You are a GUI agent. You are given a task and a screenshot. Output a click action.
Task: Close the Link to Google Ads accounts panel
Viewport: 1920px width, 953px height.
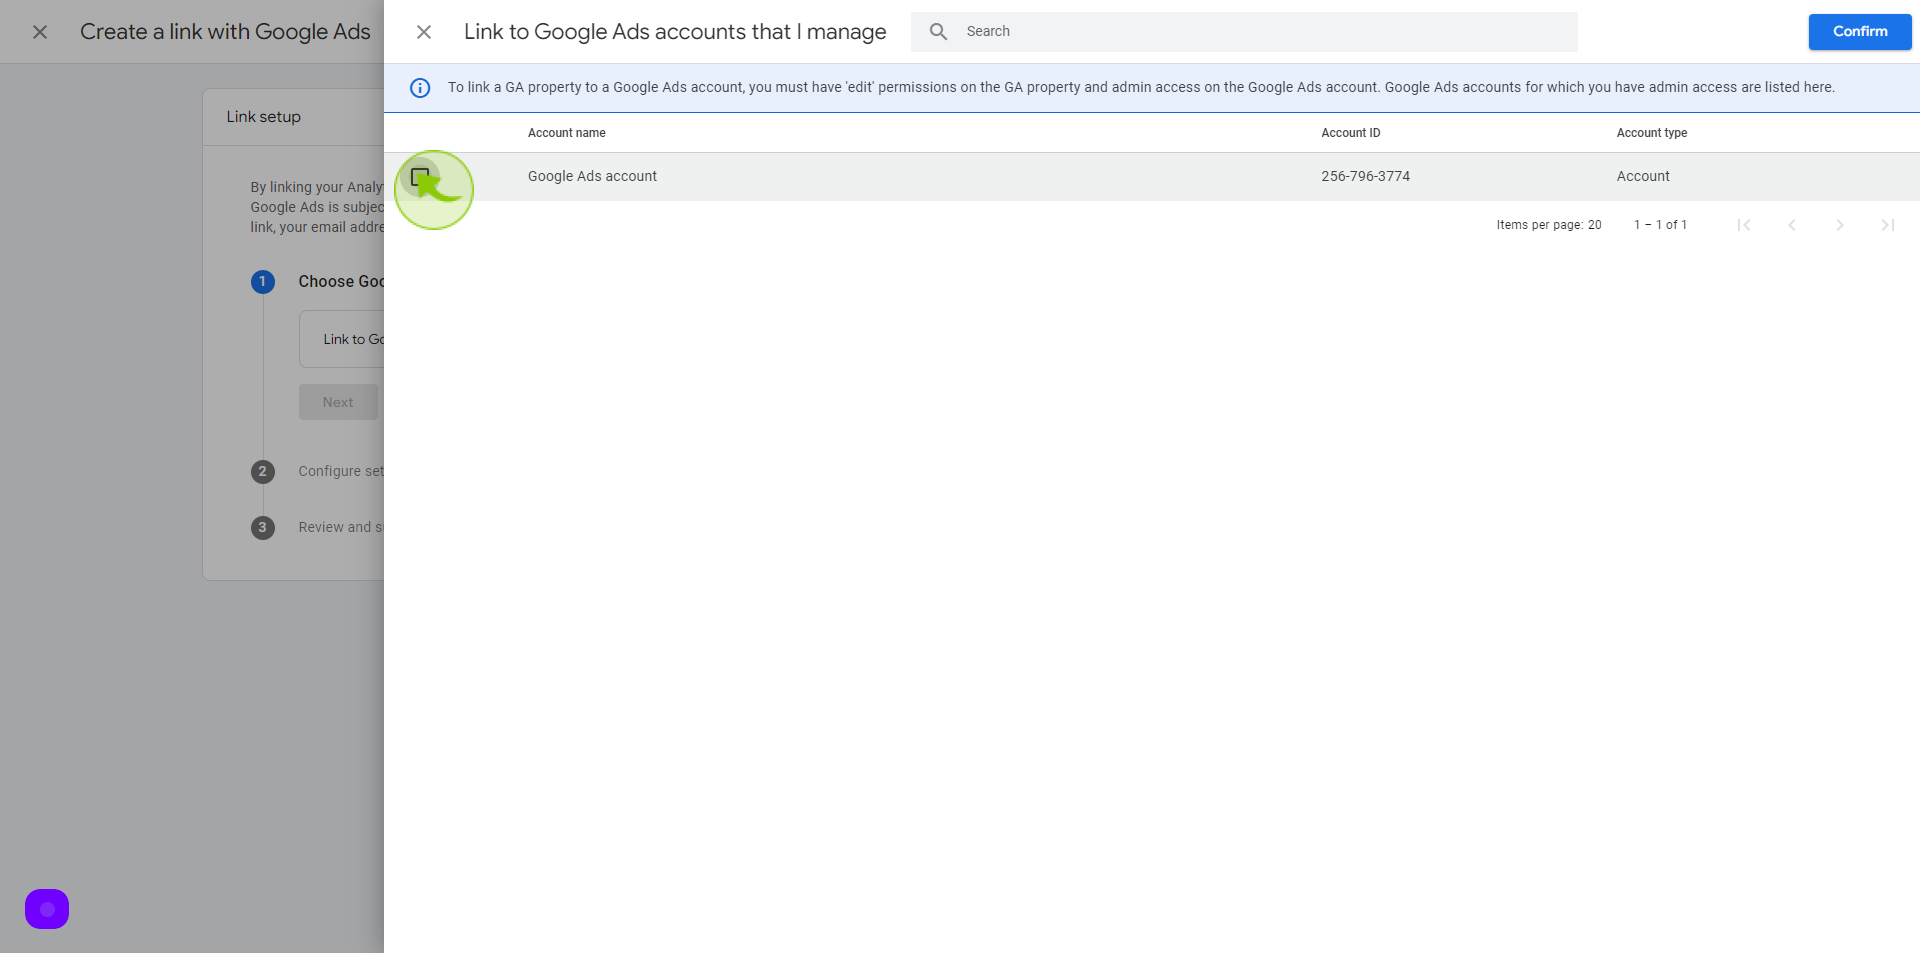[x=424, y=32]
